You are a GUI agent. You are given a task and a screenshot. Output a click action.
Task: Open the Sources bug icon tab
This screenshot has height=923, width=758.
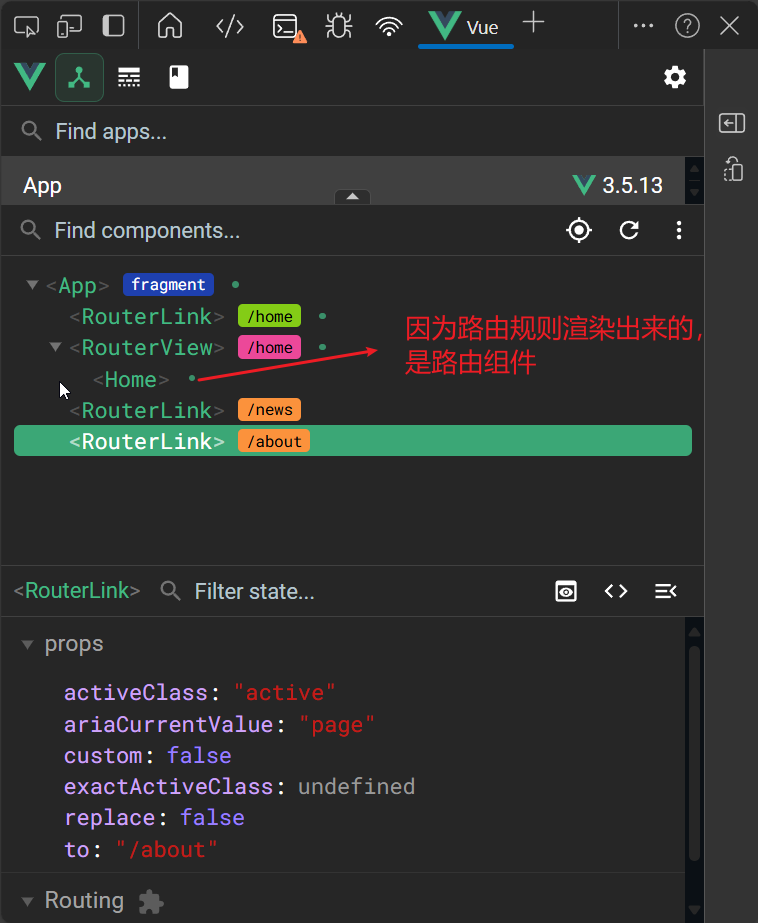339,26
